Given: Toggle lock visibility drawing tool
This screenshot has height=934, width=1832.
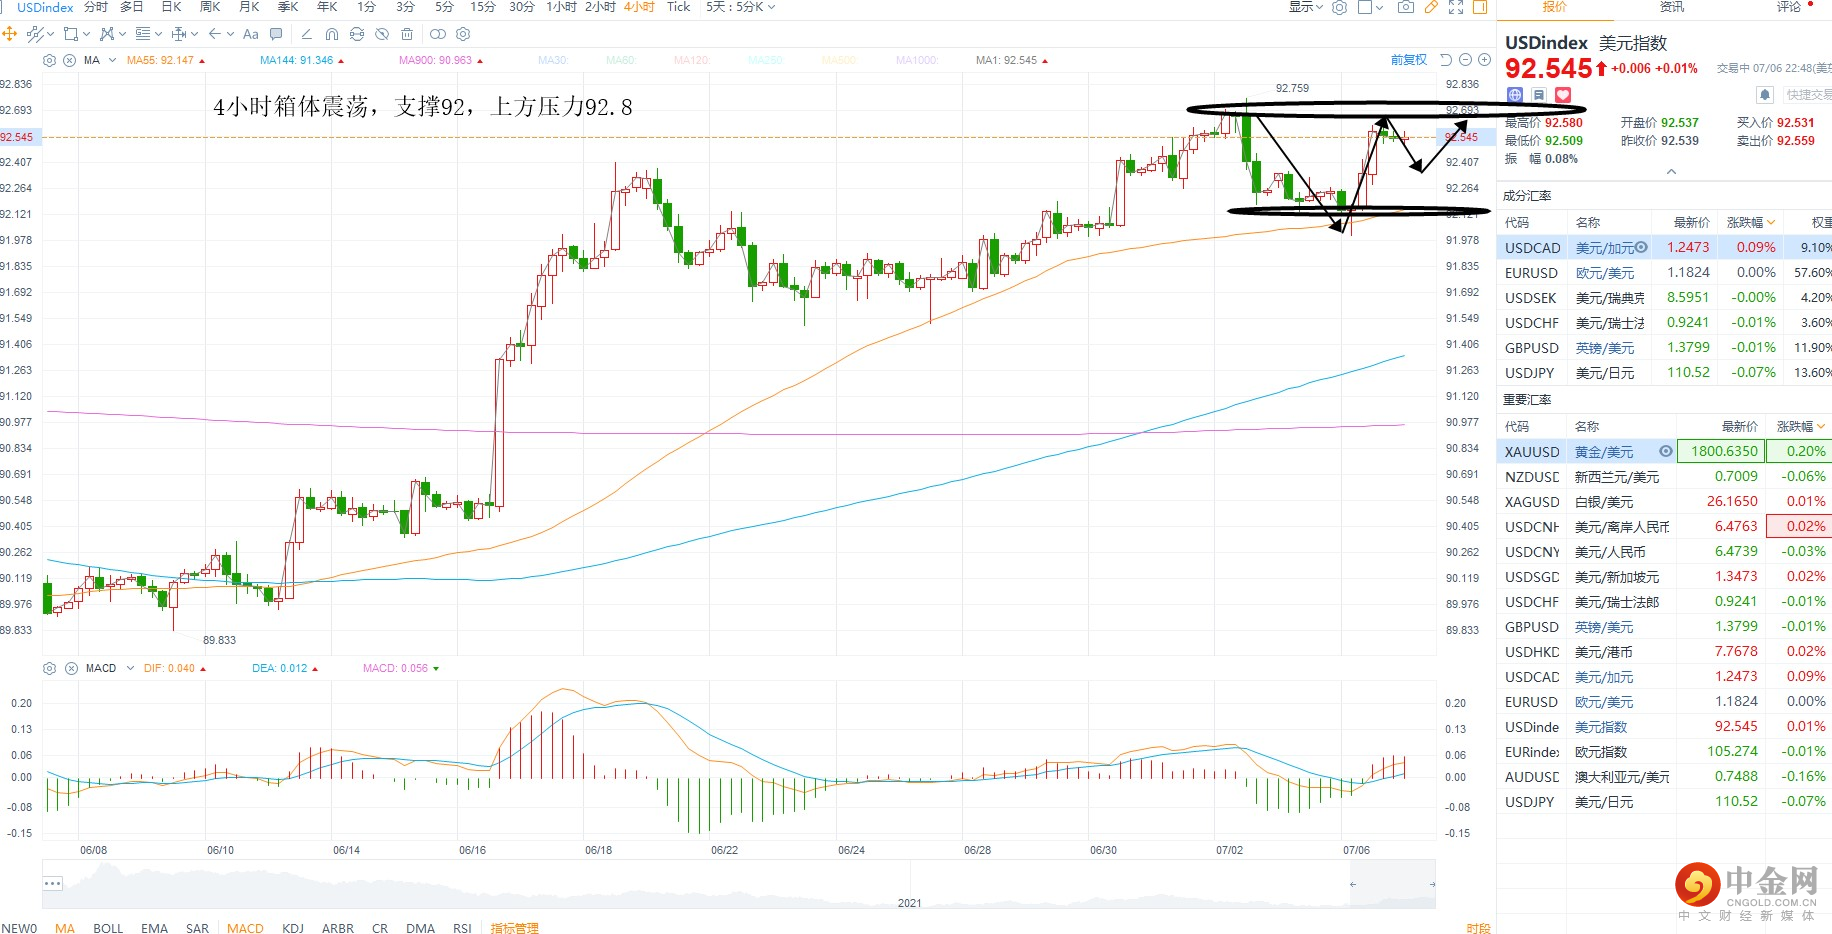Looking at the screenshot, I should [x=382, y=34].
